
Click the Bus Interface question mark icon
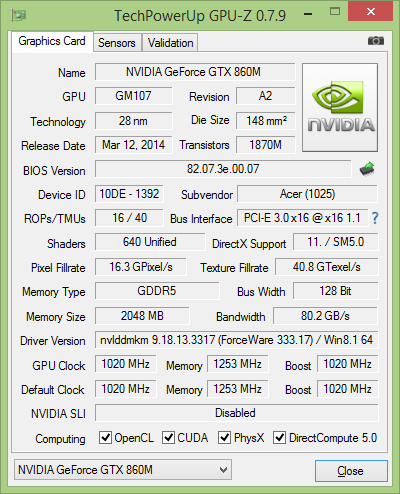[x=375, y=218]
